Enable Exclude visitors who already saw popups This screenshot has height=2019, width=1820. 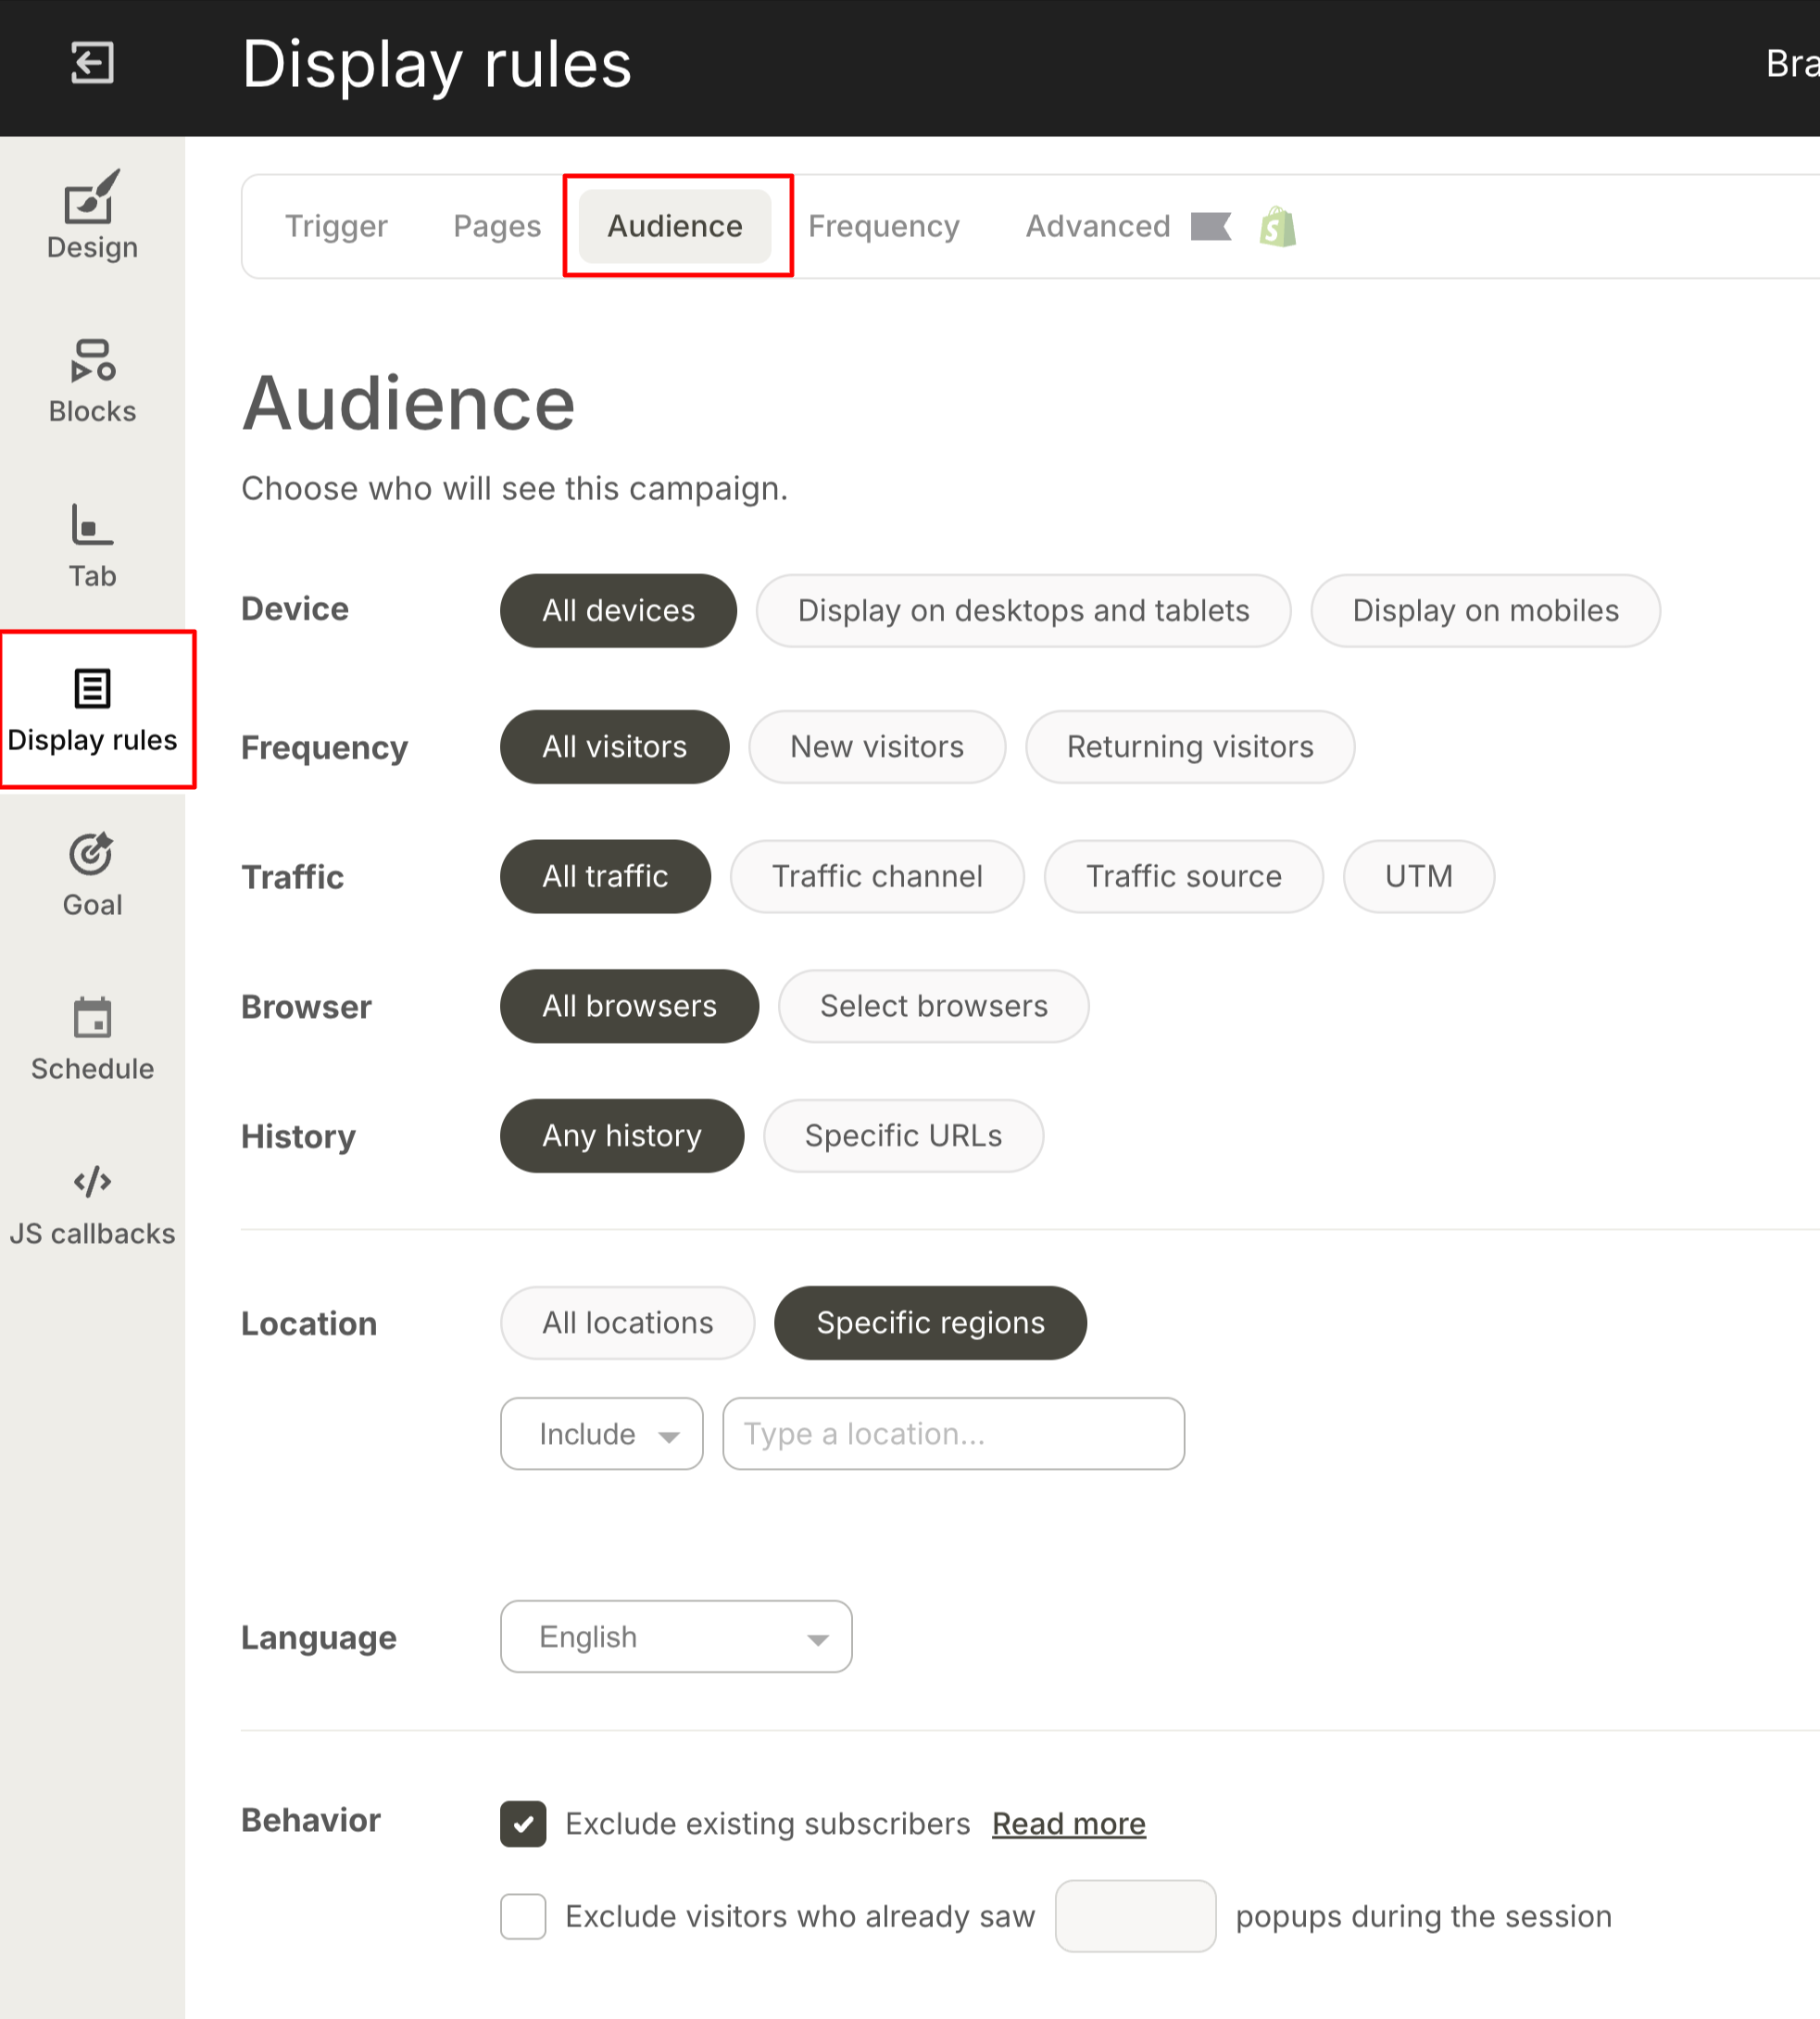tap(522, 1915)
